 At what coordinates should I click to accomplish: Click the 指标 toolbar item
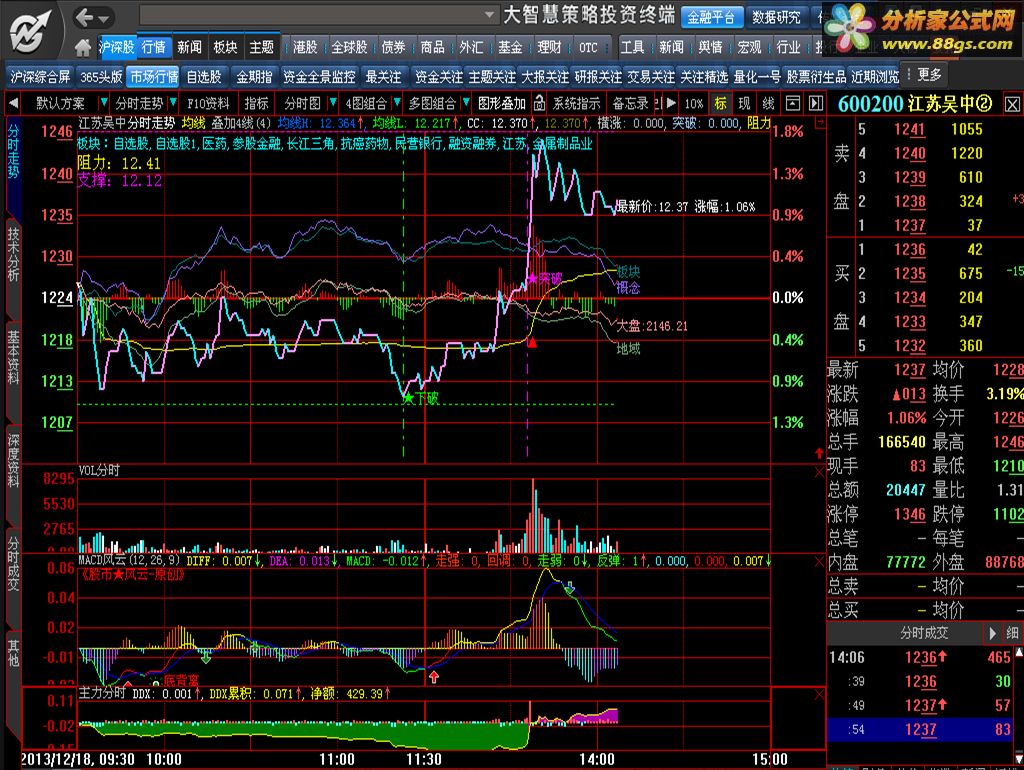(x=257, y=103)
